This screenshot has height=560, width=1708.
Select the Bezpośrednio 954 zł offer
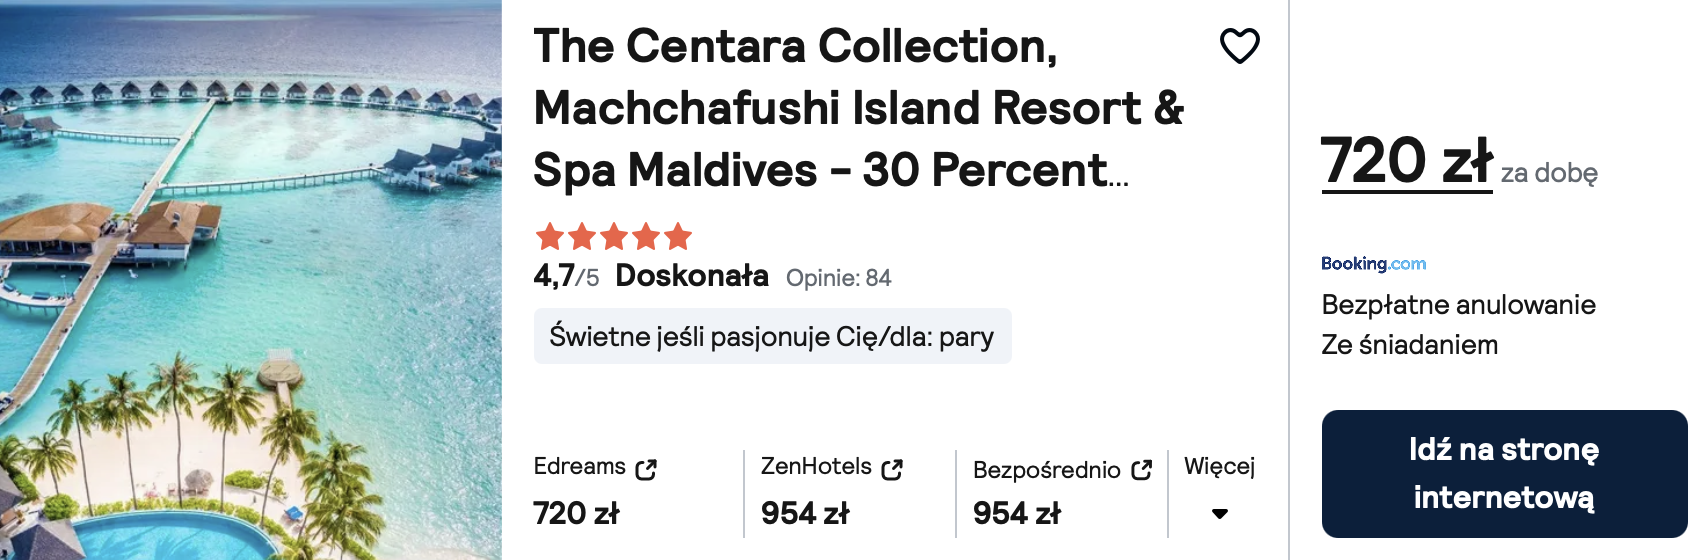(1061, 493)
